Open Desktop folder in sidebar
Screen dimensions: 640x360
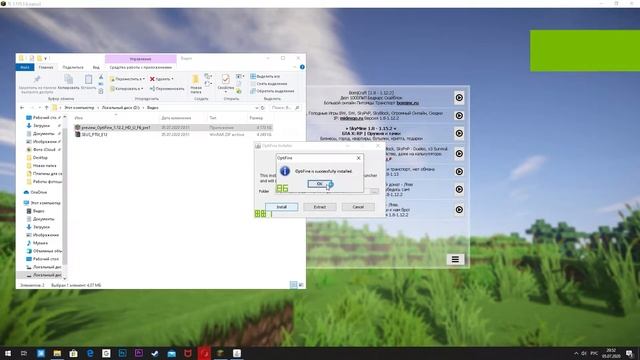pyautogui.click(x=40, y=158)
